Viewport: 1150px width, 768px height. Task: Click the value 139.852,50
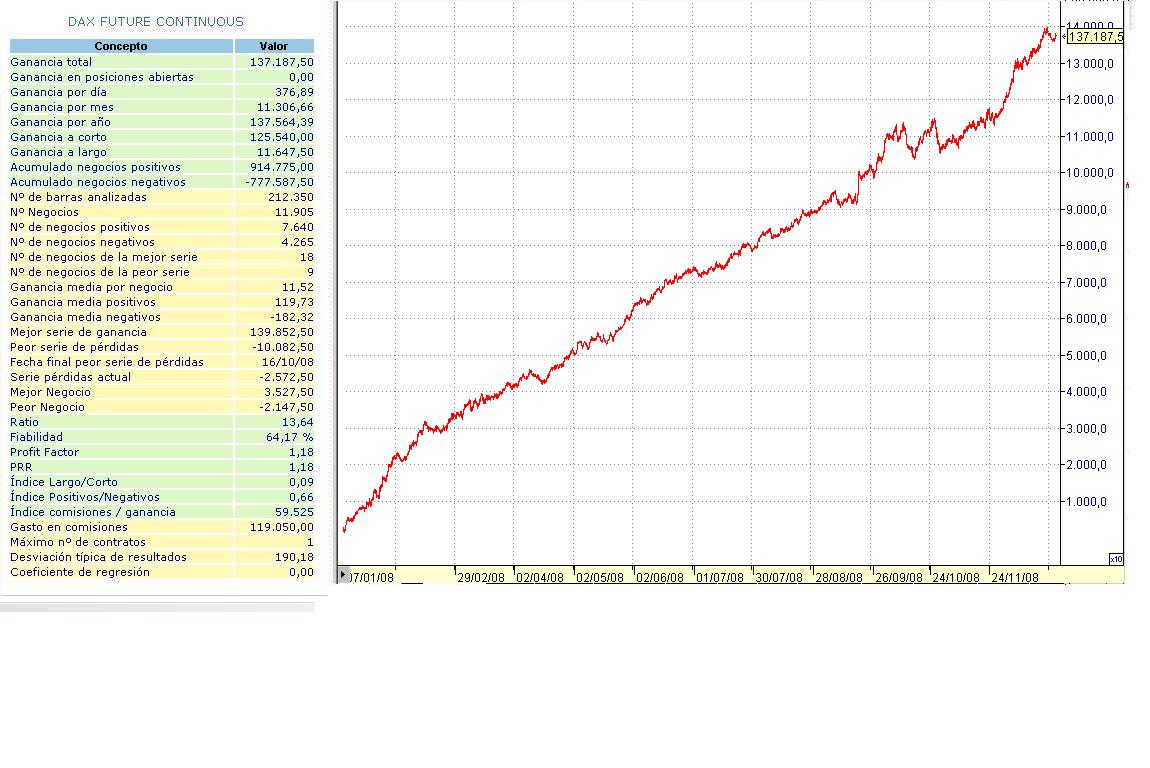(x=282, y=332)
